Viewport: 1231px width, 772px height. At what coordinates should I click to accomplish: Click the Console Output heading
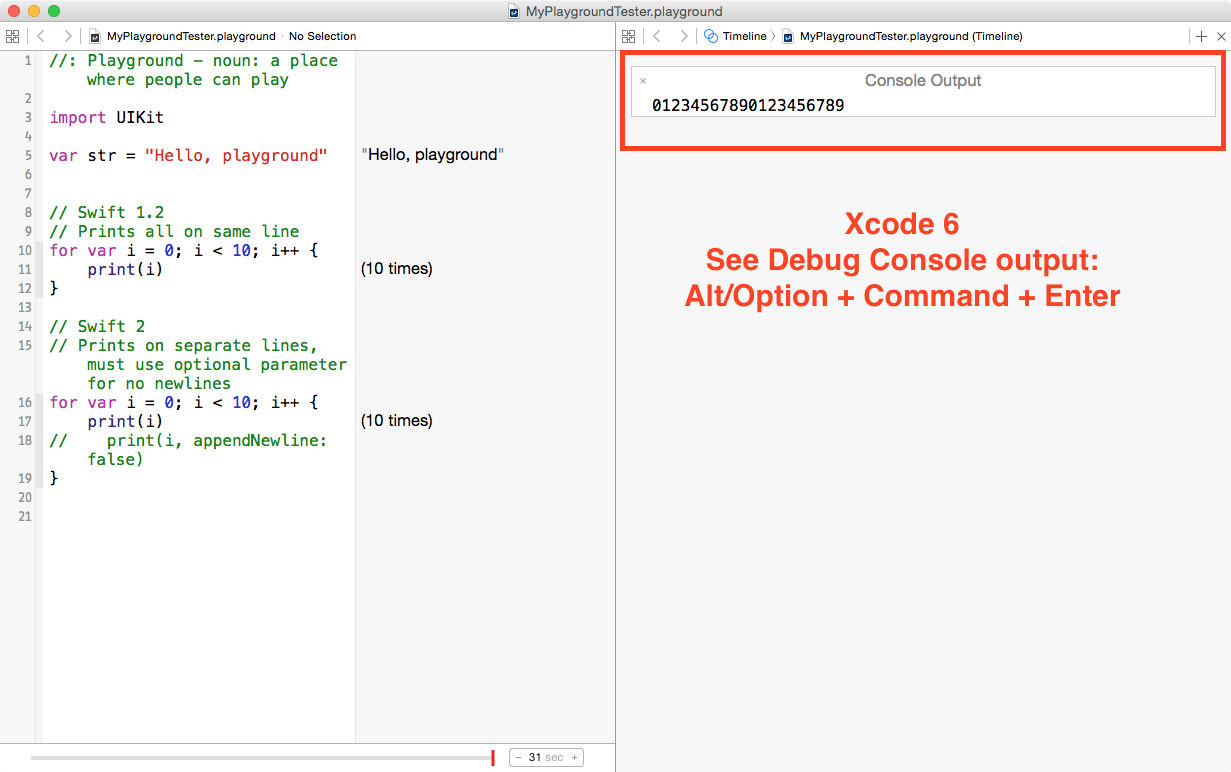923,80
